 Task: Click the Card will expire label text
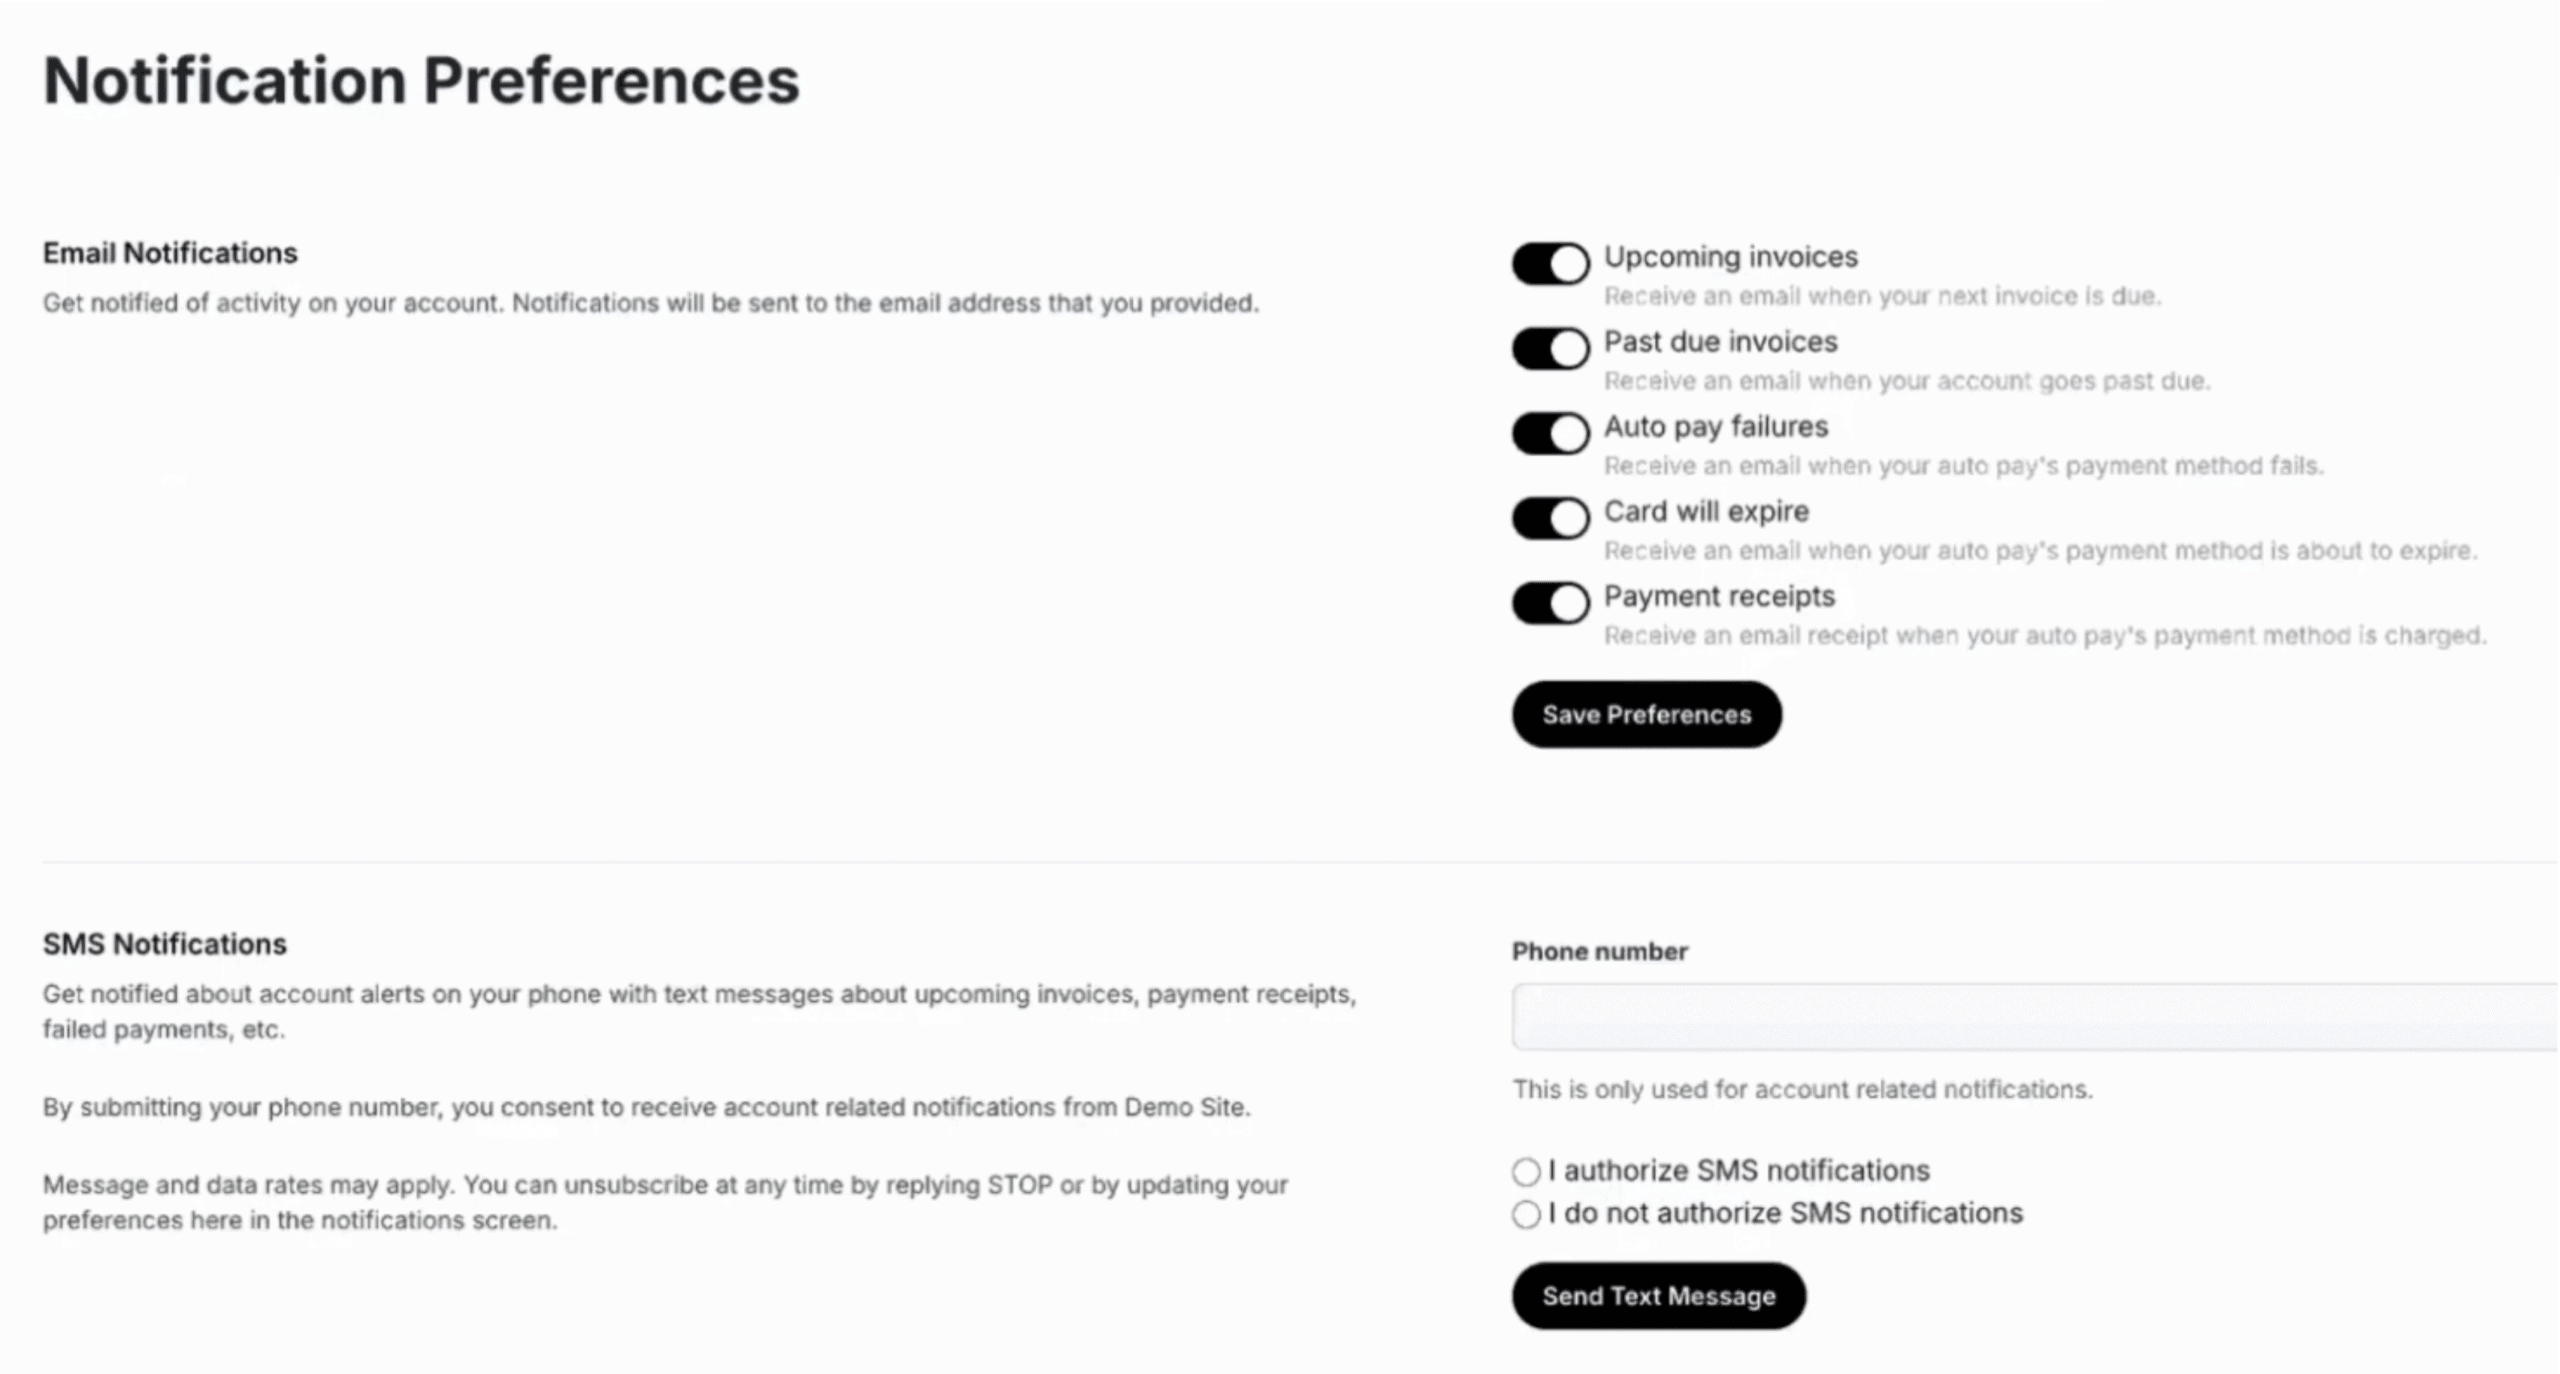coord(1706,512)
